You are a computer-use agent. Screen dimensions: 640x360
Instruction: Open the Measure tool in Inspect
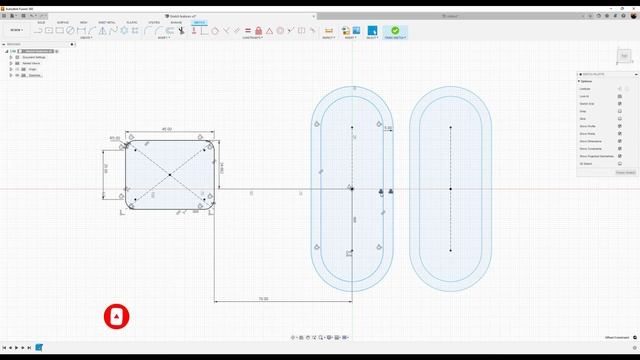coord(329,31)
